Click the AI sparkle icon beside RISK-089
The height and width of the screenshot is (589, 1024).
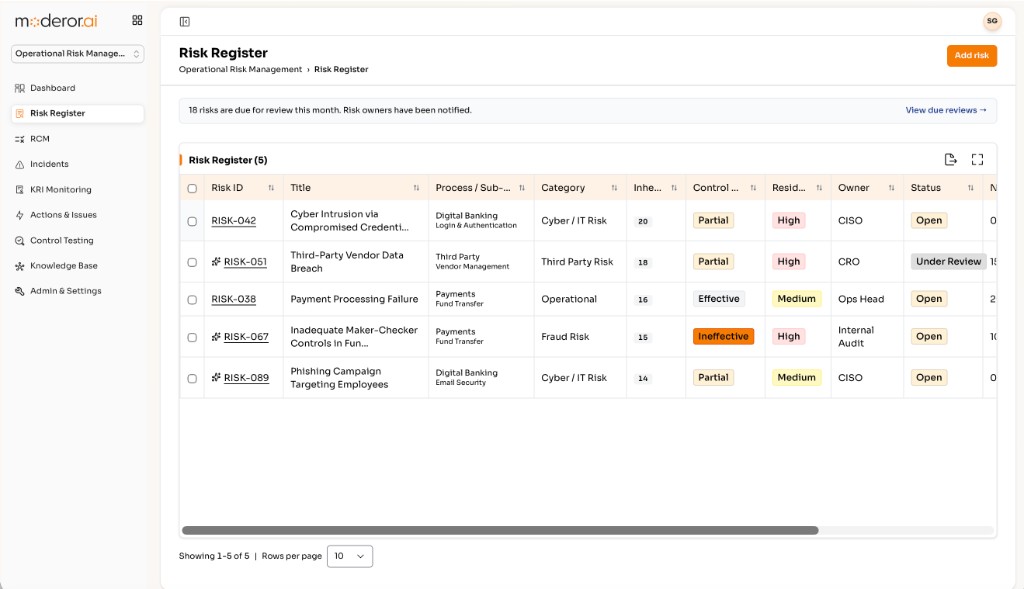coord(216,377)
